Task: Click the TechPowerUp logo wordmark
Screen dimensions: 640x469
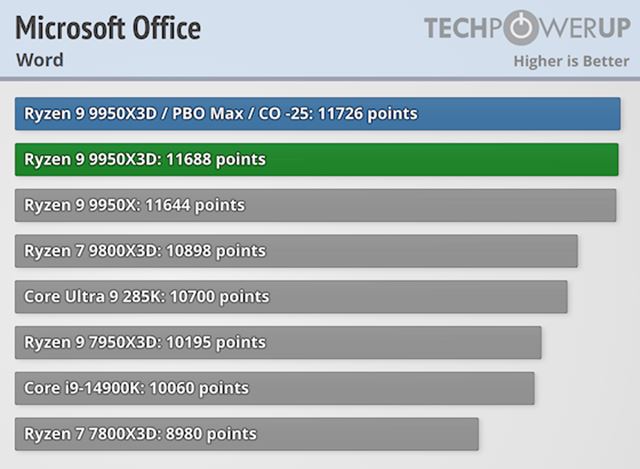Action: tap(526, 28)
